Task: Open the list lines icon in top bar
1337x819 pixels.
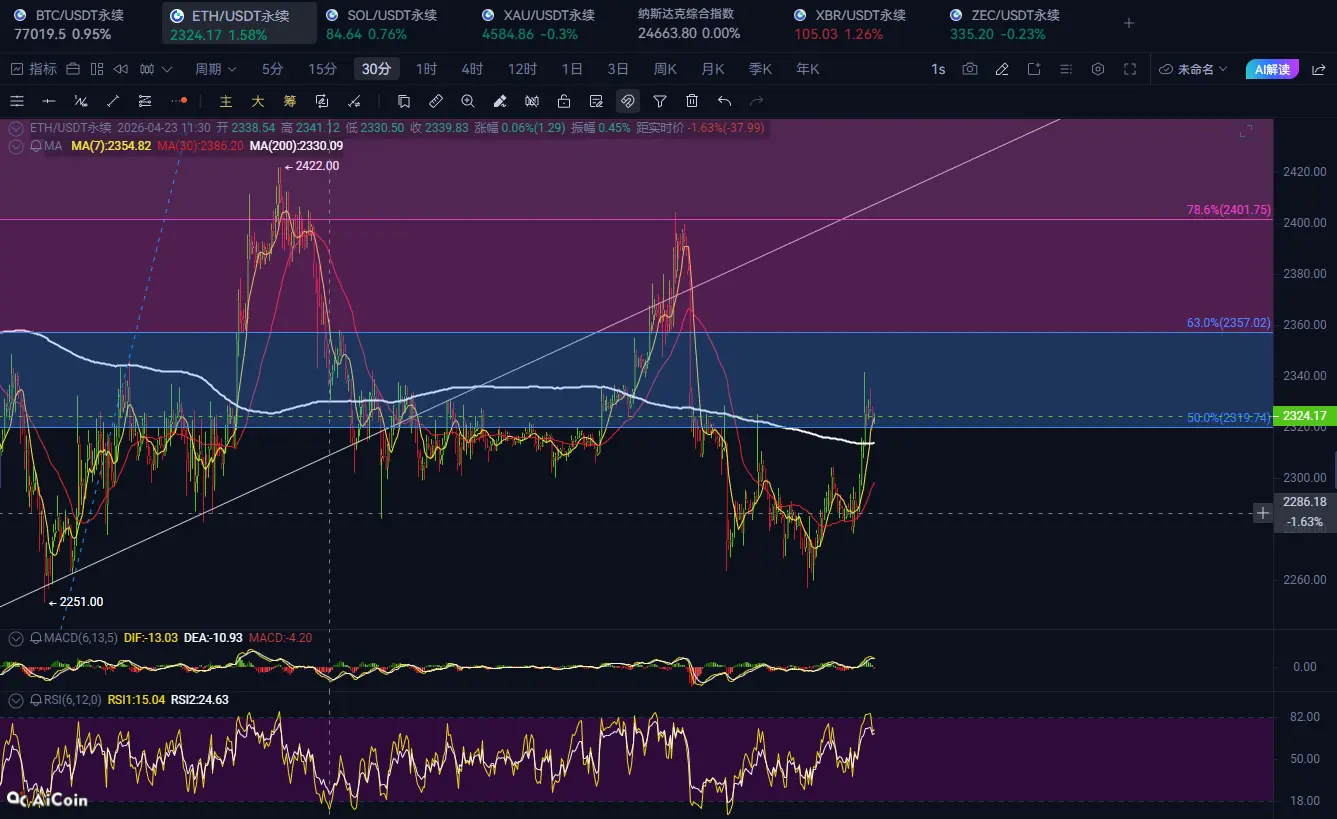Action: (x=1066, y=69)
